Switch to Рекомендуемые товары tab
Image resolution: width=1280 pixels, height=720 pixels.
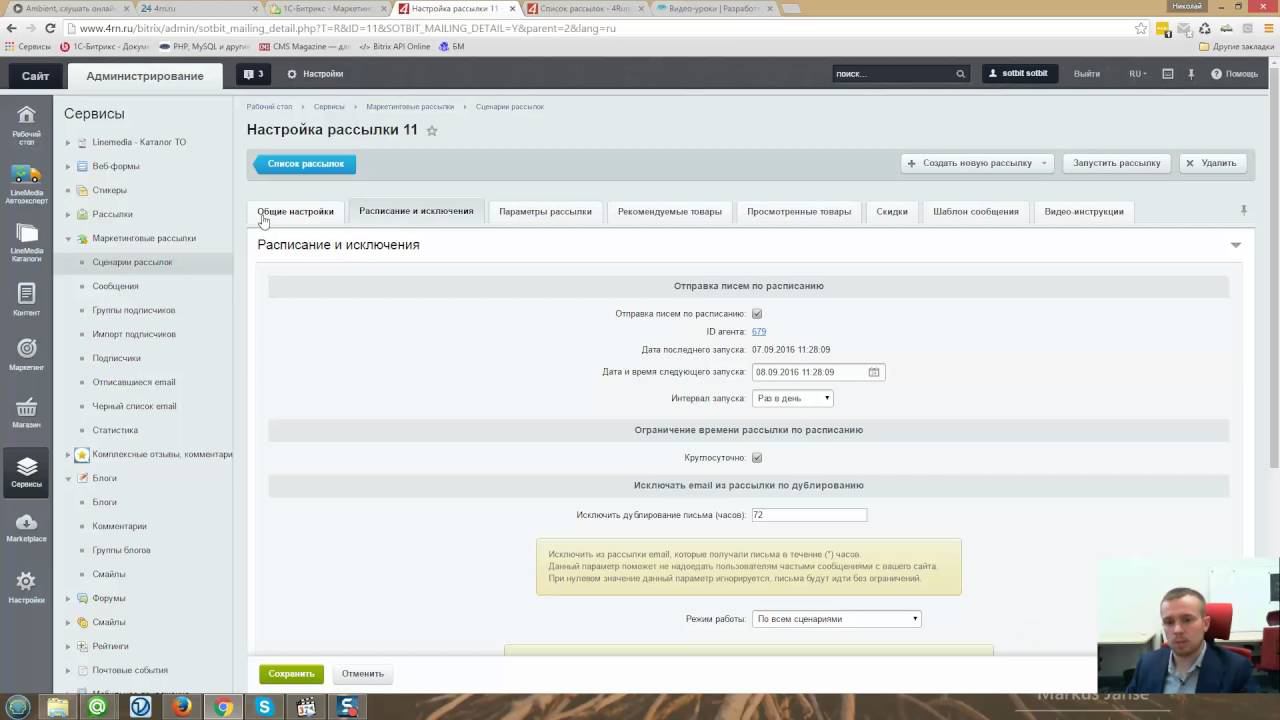[x=669, y=211]
